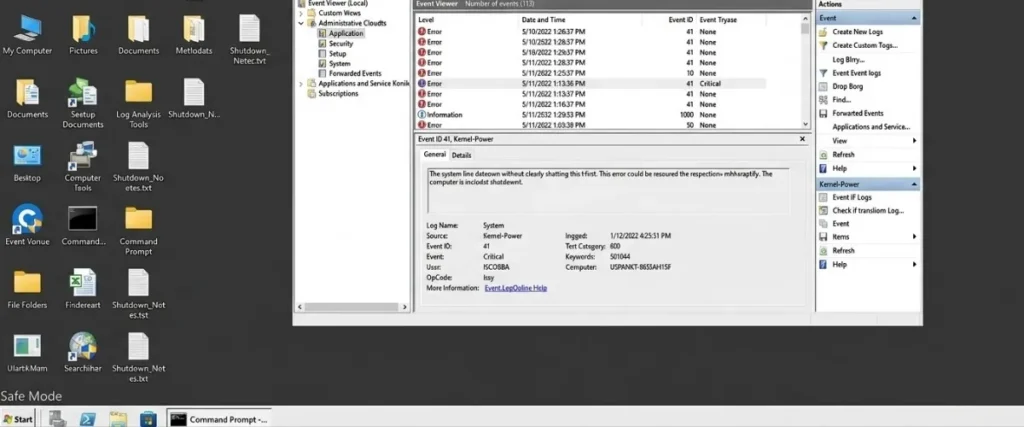Open the file explorer taskbar icon
This screenshot has width=1024, height=427.
pyautogui.click(x=118, y=419)
